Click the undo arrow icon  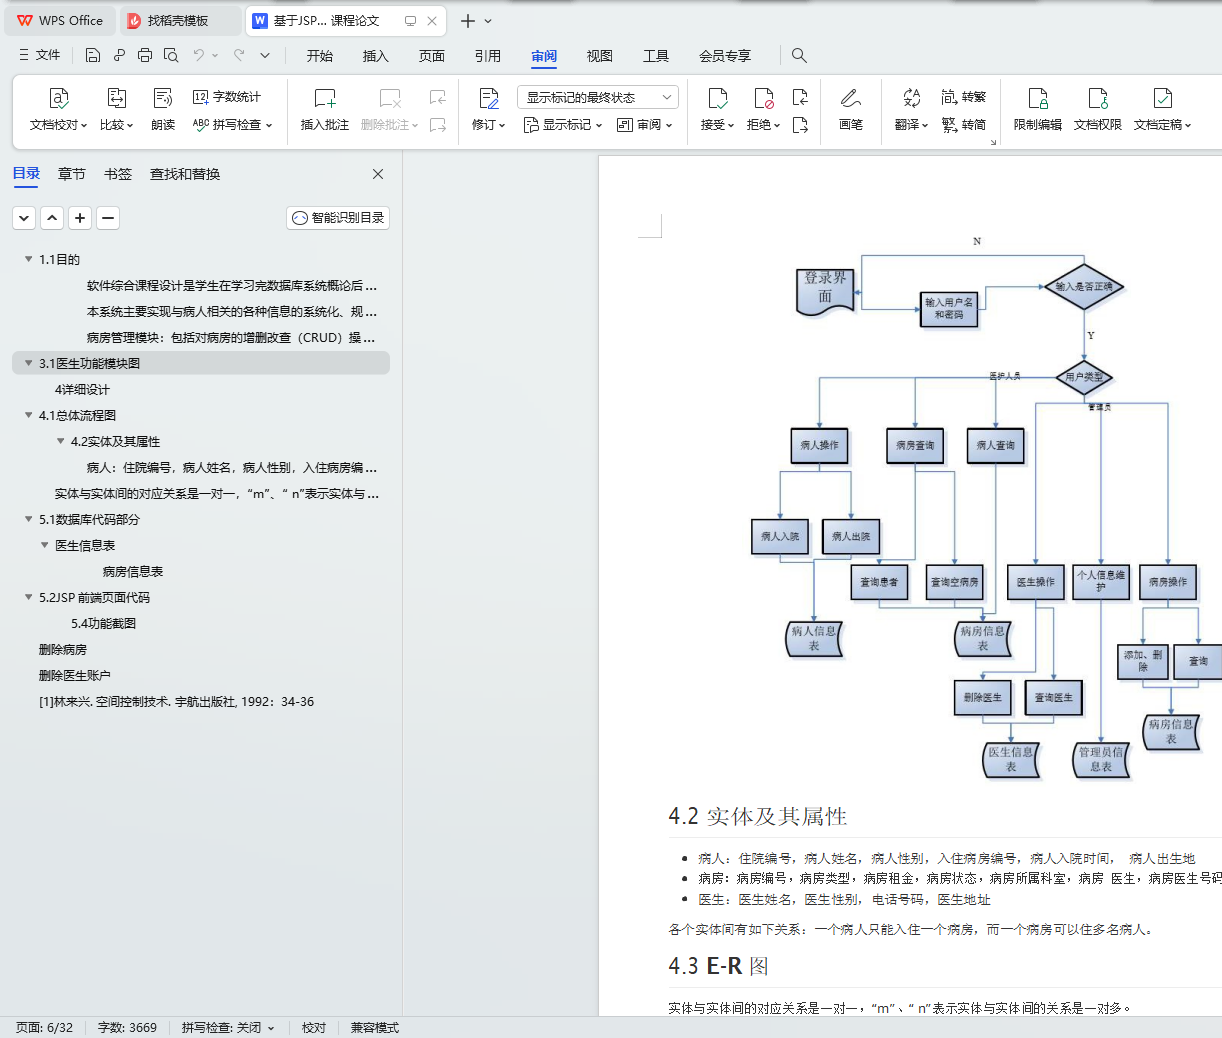point(199,55)
